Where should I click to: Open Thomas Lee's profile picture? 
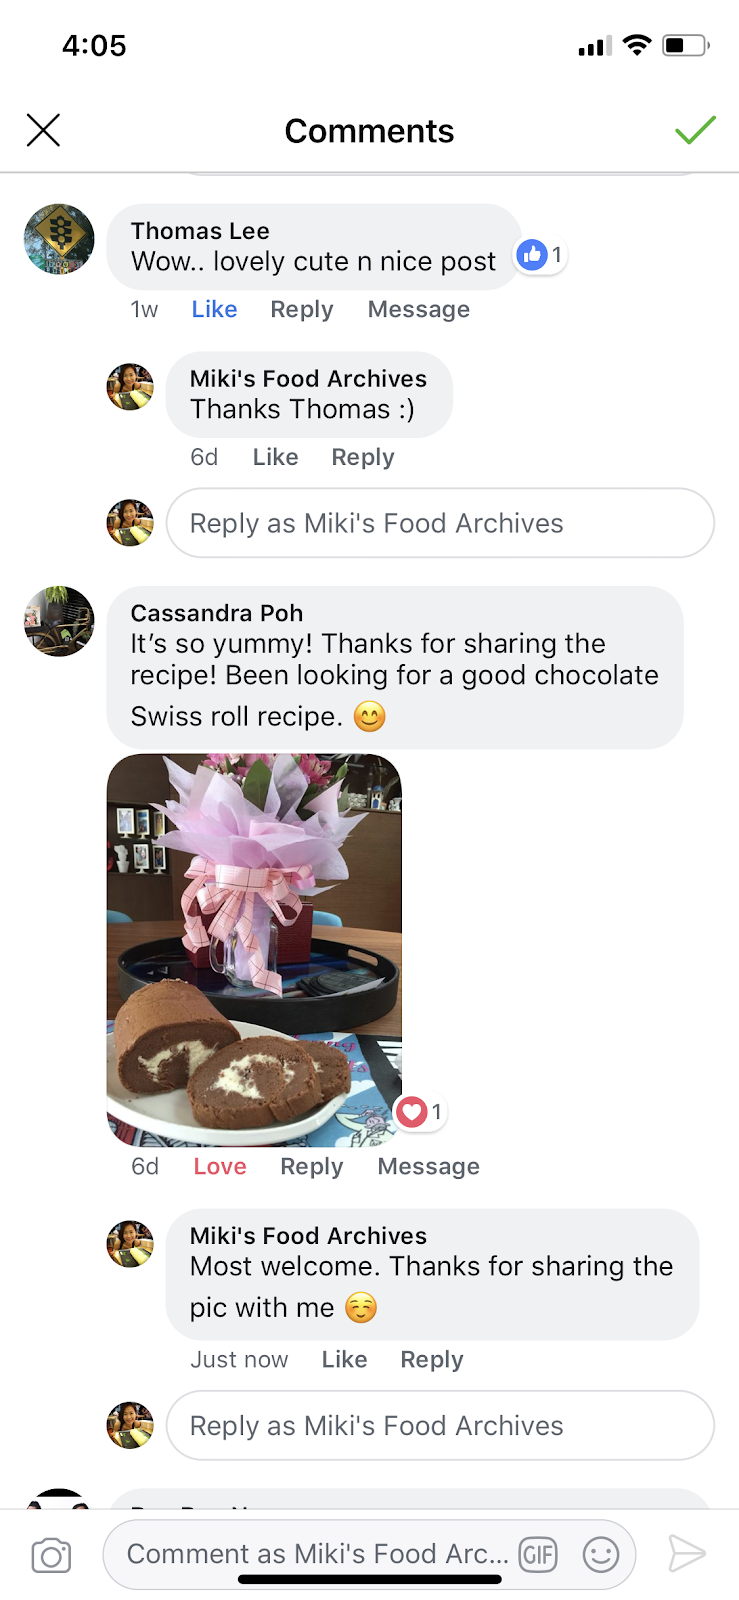(x=59, y=239)
